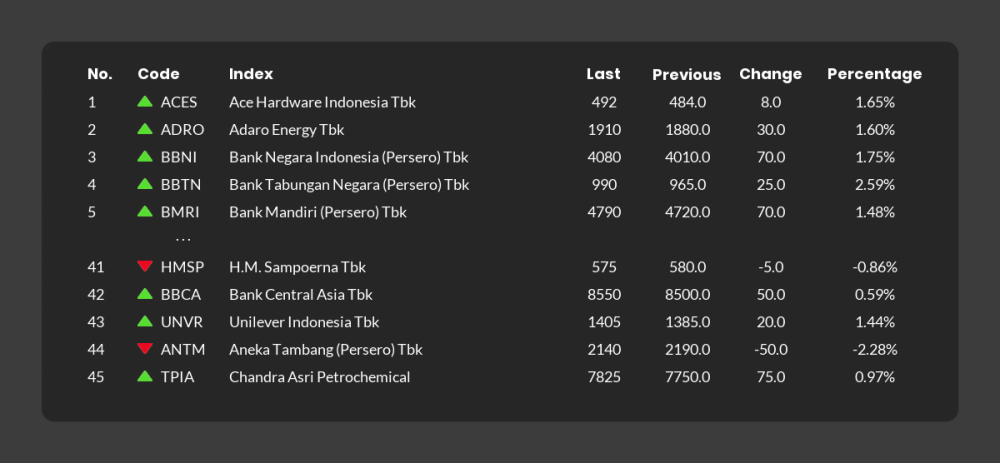Viewport: 1000px width, 463px height.
Task: Expand hidden rows via the ellipsis
Action: (183, 240)
